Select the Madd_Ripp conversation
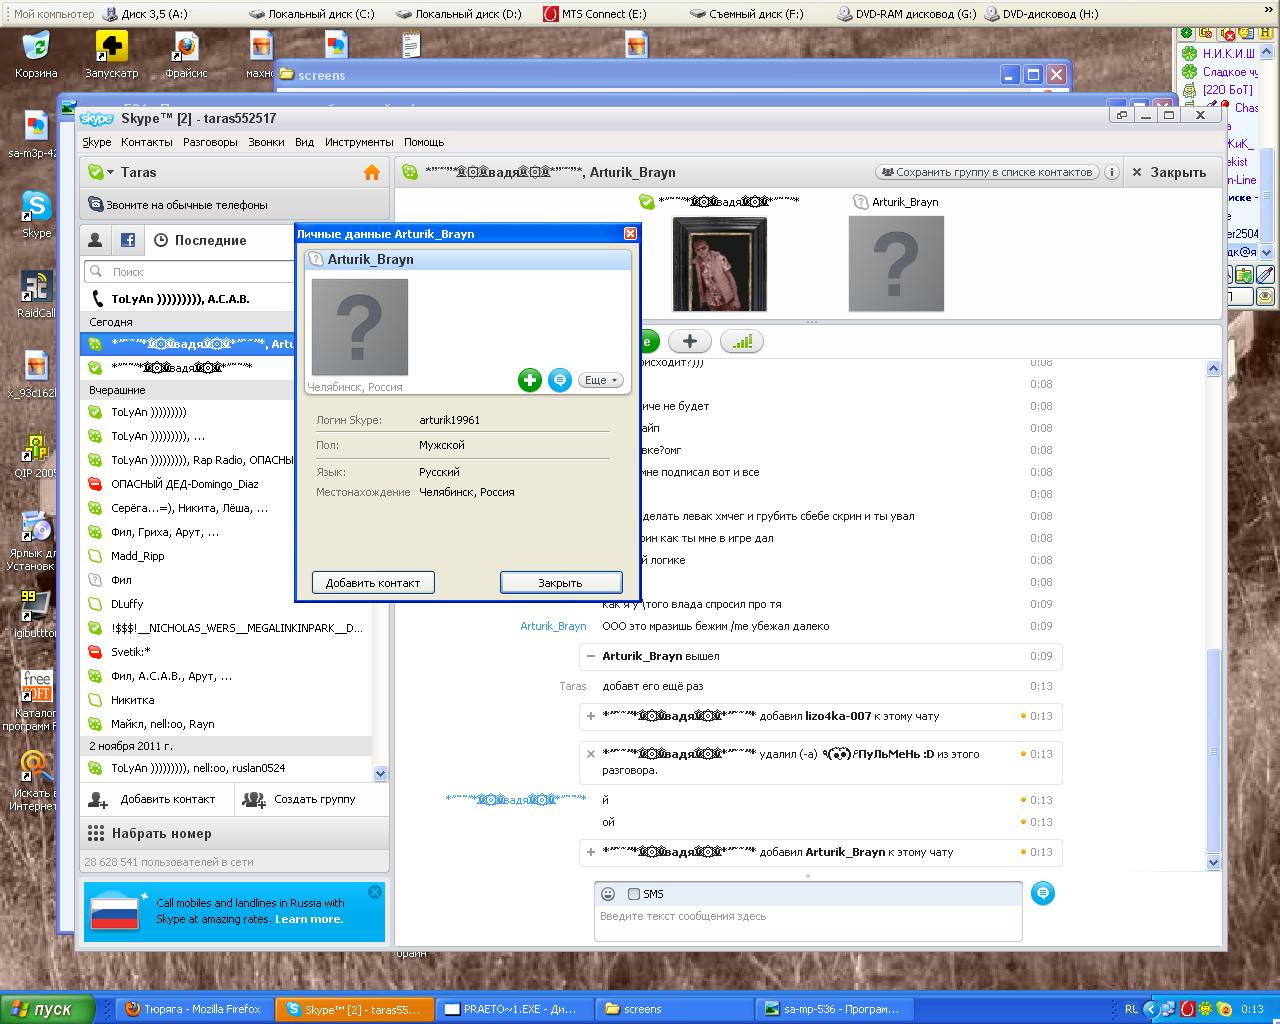Image resolution: width=1280 pixels, height=1024 pixels. pos(226,556)
